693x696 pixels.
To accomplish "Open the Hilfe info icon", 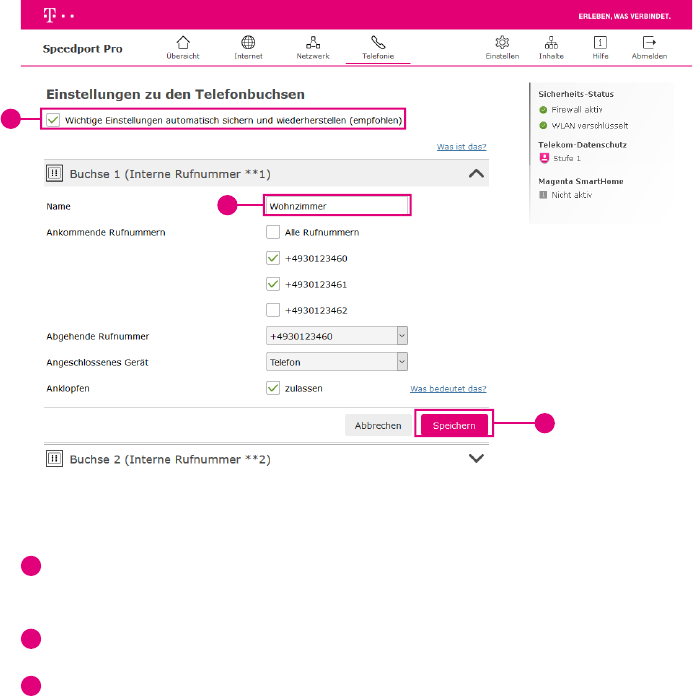I will 600,43.
